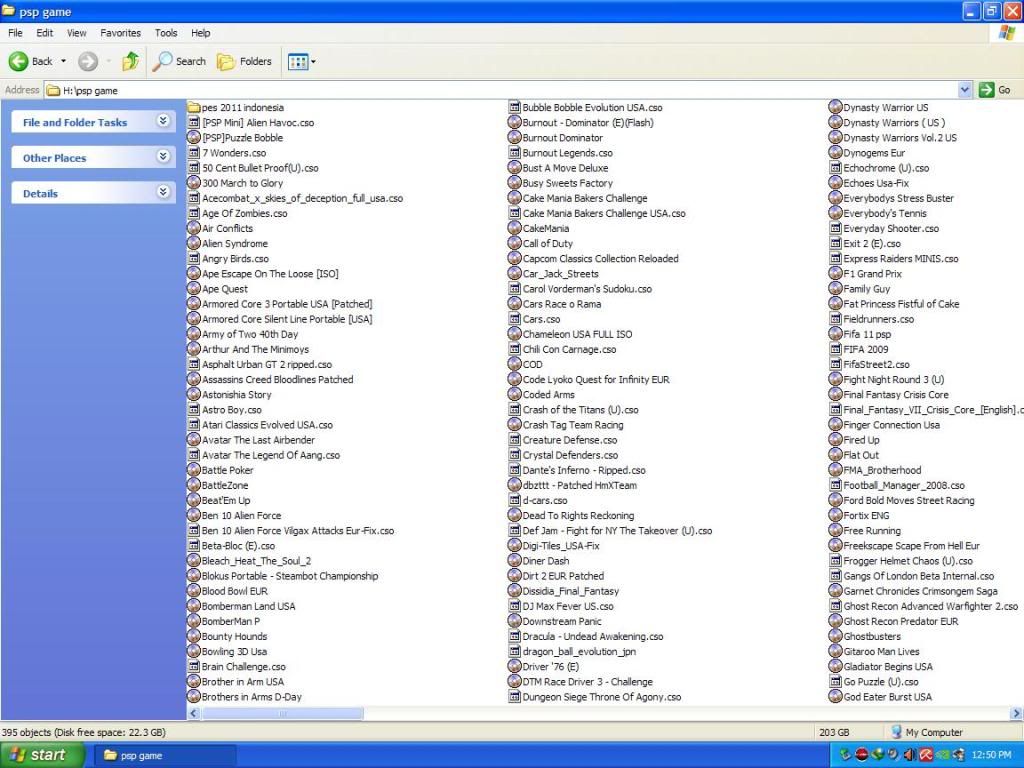
Task: Click the Burnout Legends.cso file icon
Action: [x=515, y=153]
